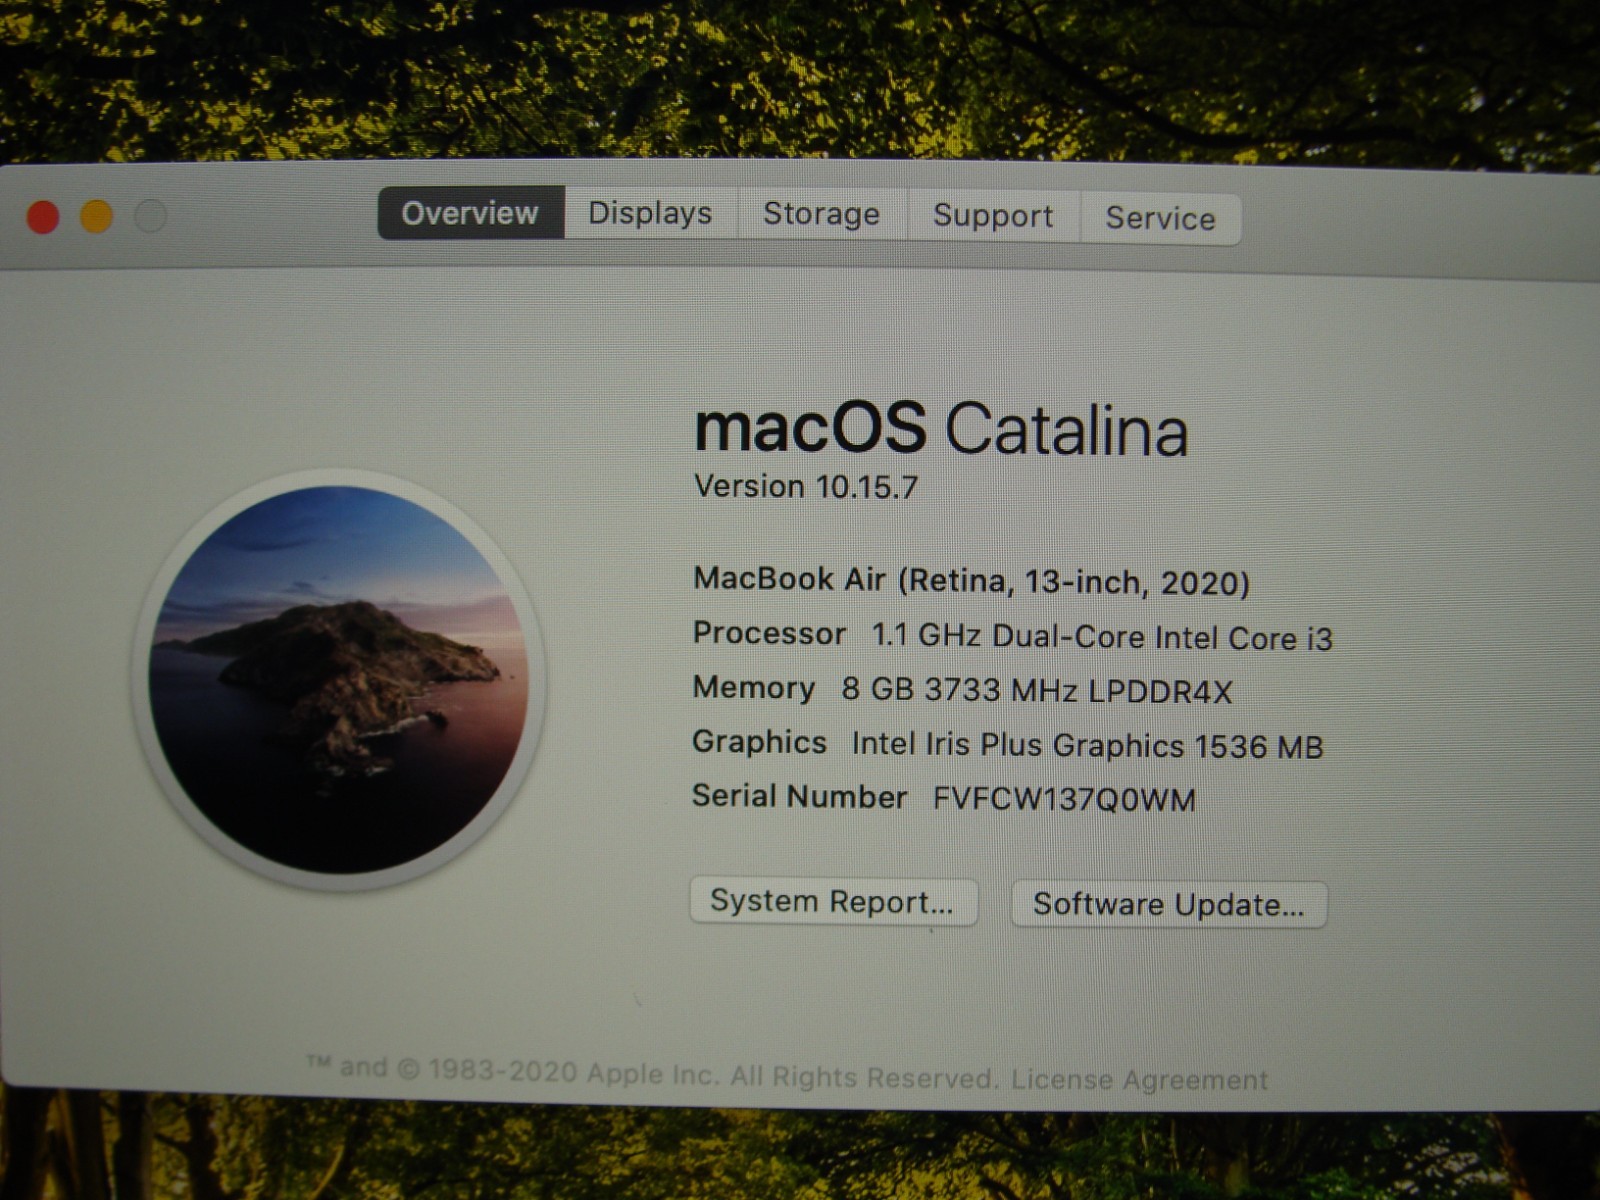Select the 8 GB 3733 MHz LPDDR4X value
This screenshot has width=1600, height=1200.
[x=1037, y=691]
